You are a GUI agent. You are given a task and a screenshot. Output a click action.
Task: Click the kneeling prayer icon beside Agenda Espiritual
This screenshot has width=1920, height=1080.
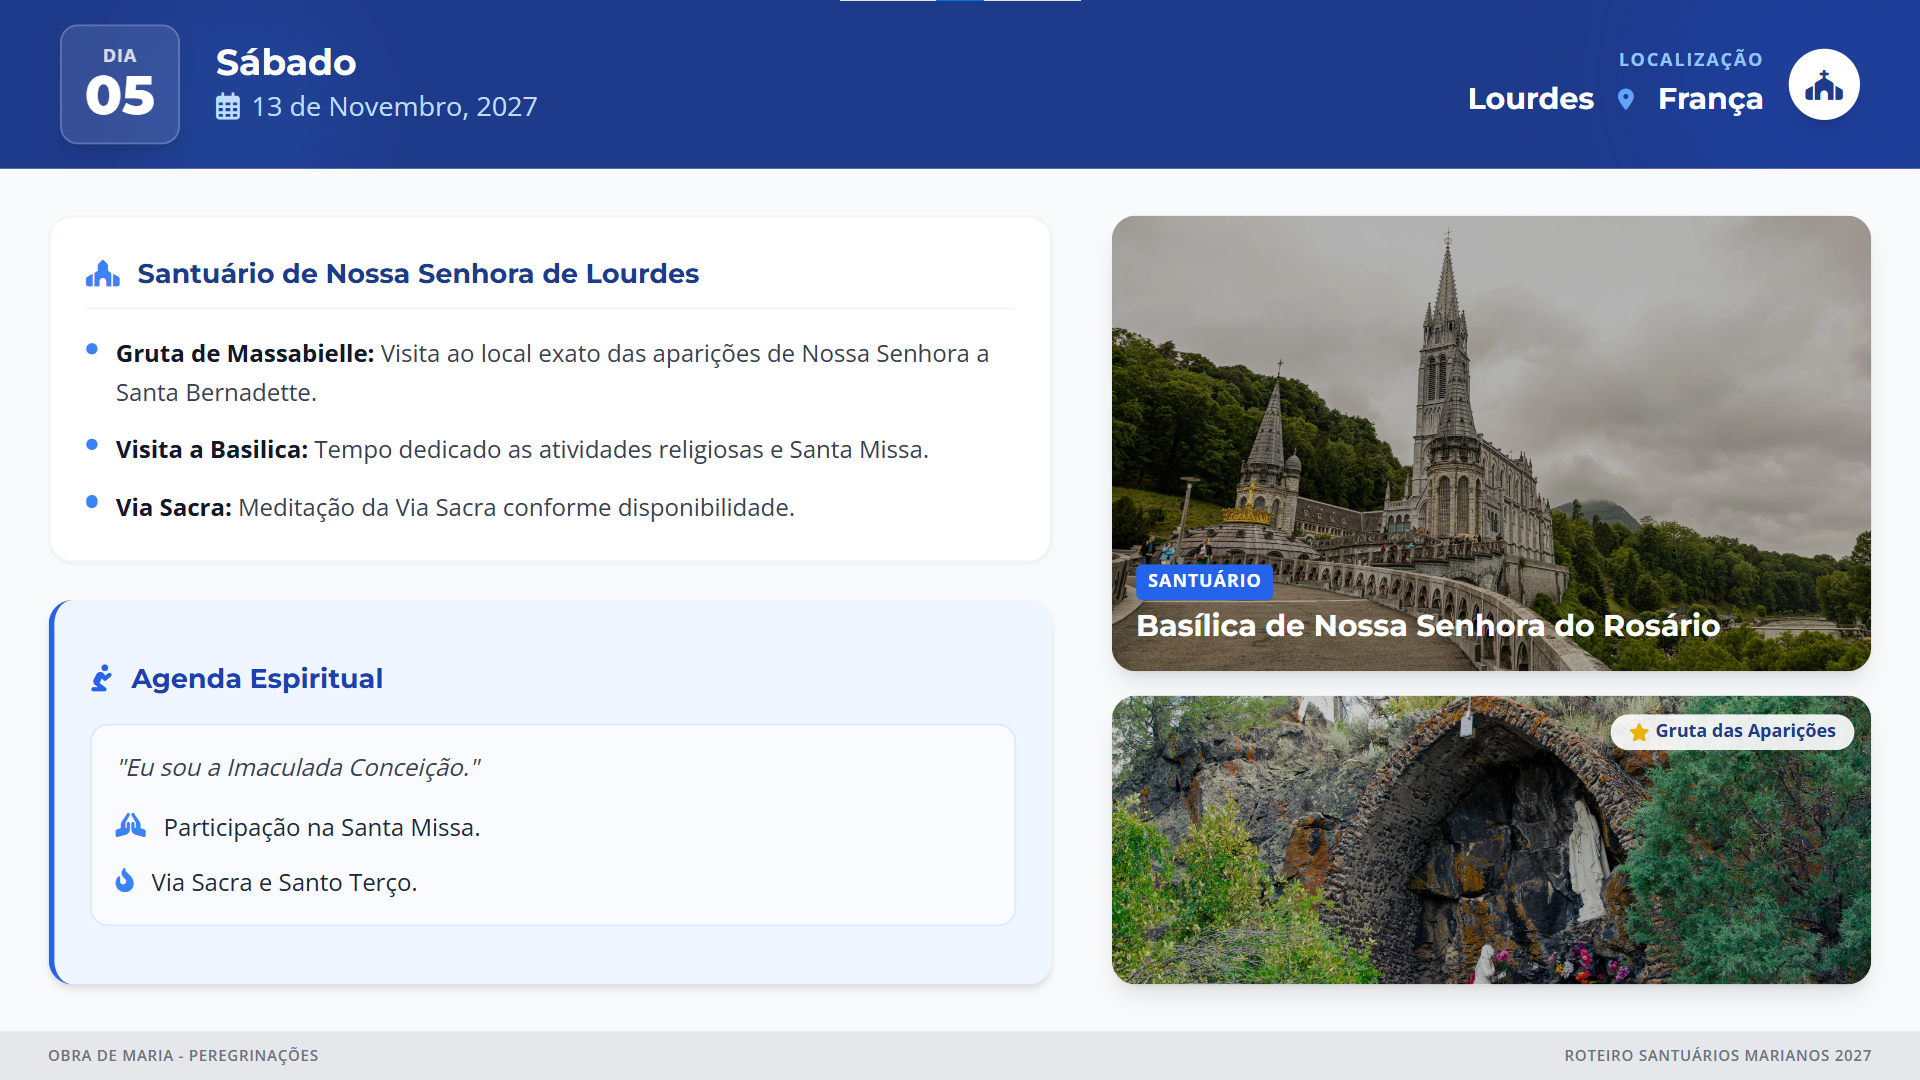pos(102,679)
